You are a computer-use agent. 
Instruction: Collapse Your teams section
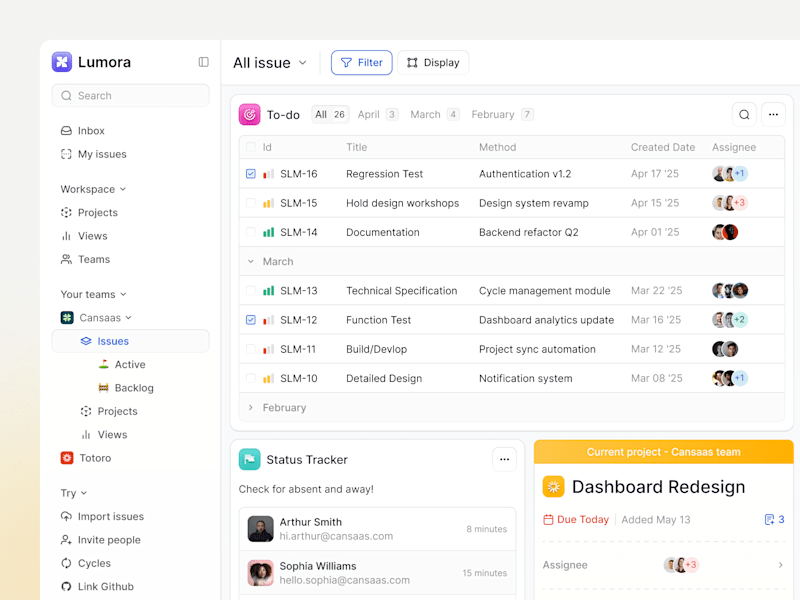(93, 294)
